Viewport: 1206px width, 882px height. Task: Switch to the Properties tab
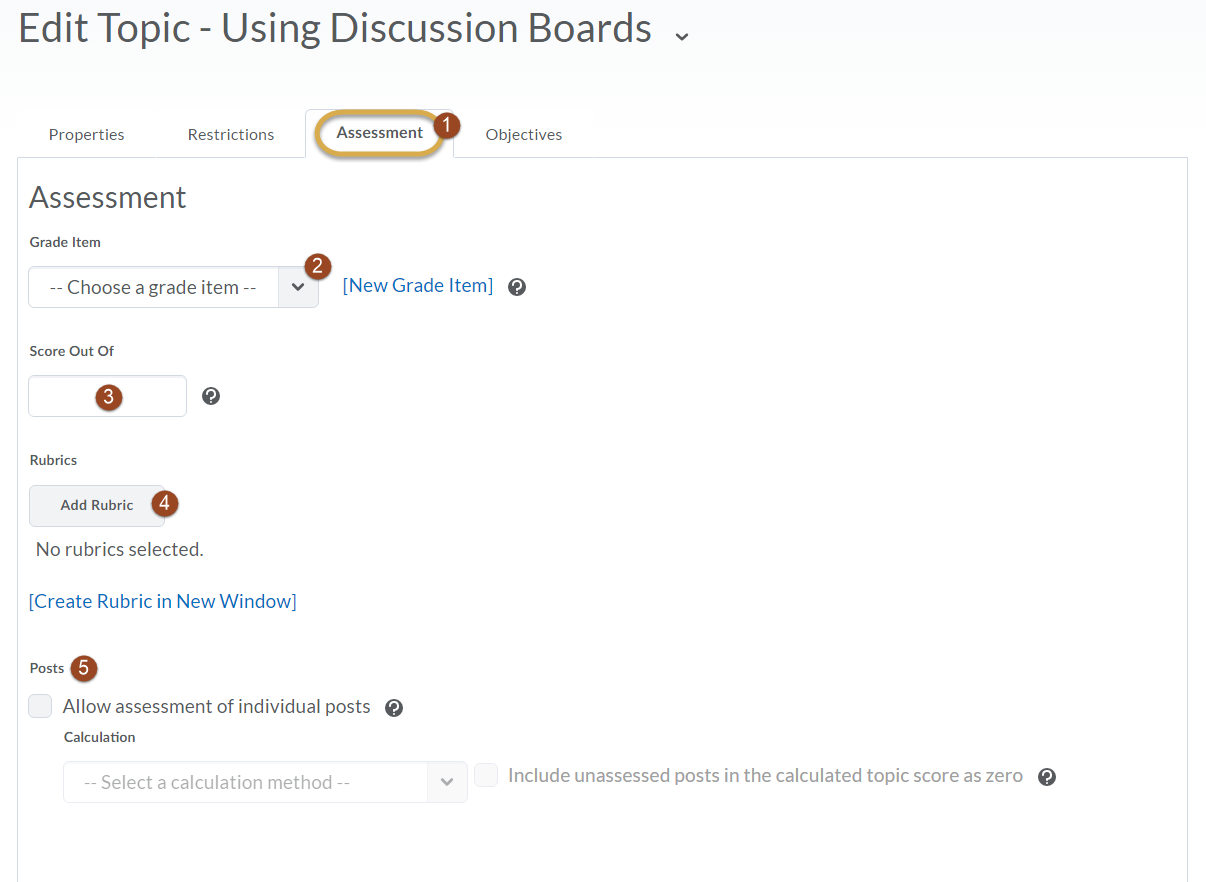click(x=87, y=134)
